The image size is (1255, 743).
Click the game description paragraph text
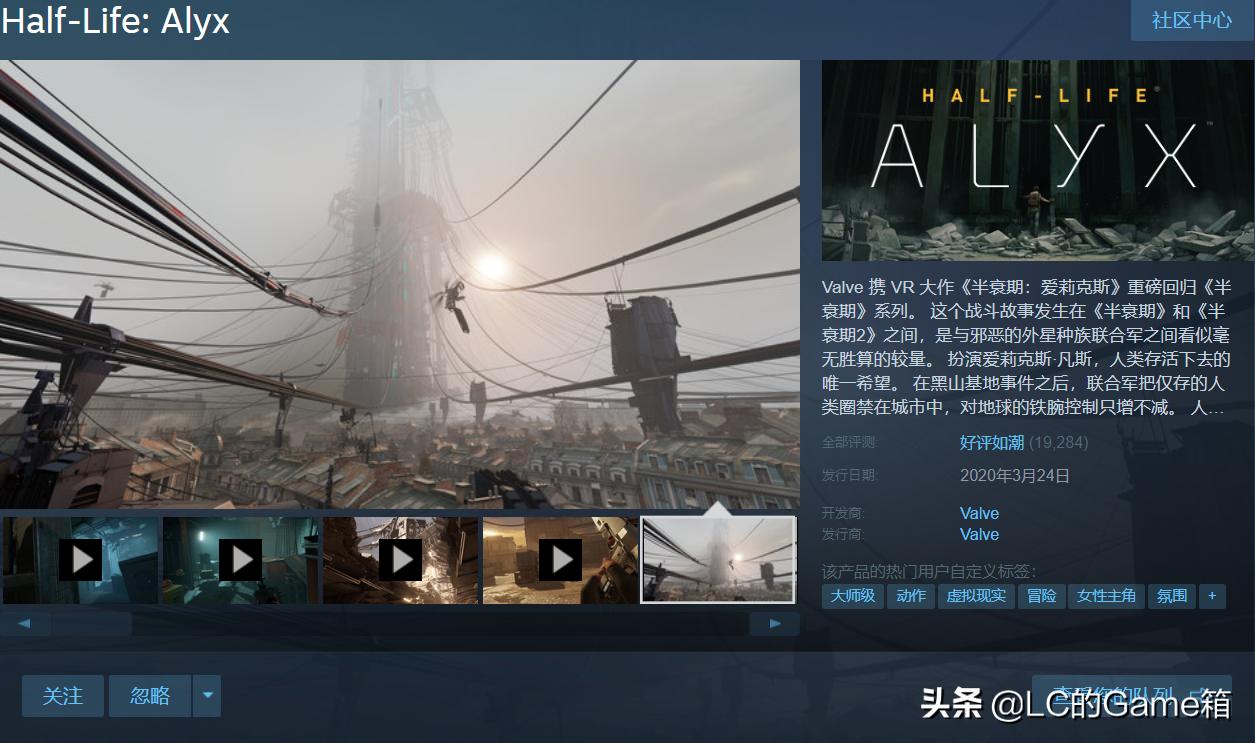pos(1026,347)
